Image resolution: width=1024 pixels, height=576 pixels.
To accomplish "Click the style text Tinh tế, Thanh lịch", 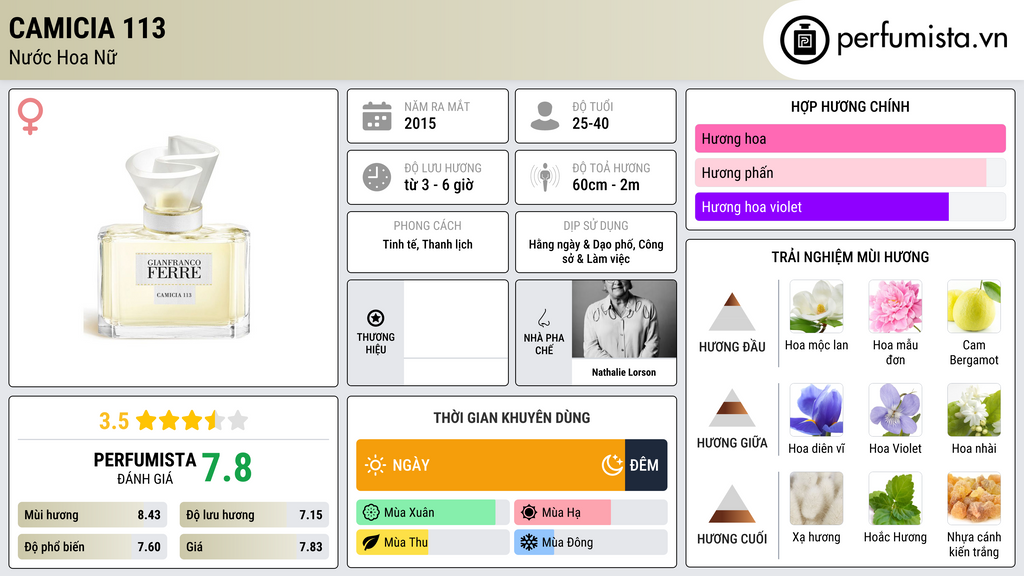I will [428, 244].
